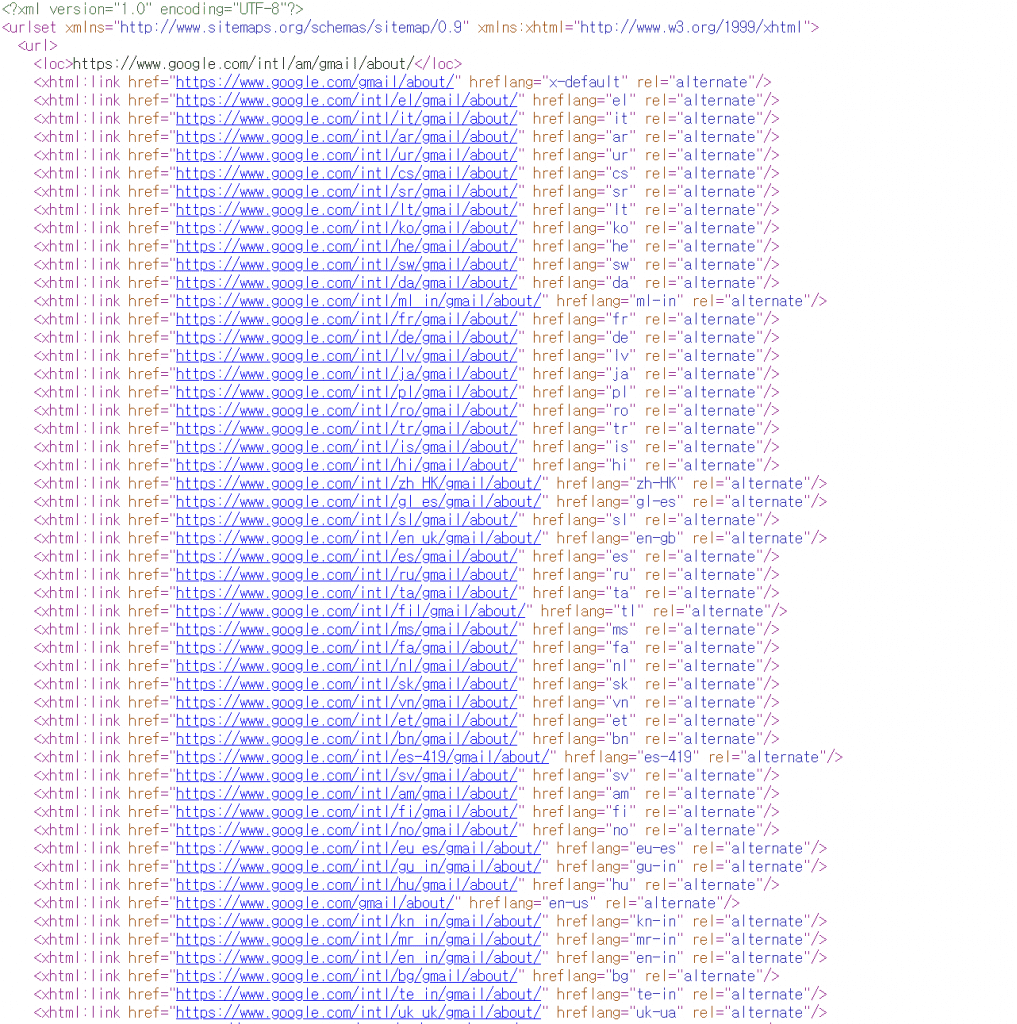Follow the intl/fa/gmail/about link
This screenshot has height=1024, width=1017.
pyautogui.click(x=346, y=648)
